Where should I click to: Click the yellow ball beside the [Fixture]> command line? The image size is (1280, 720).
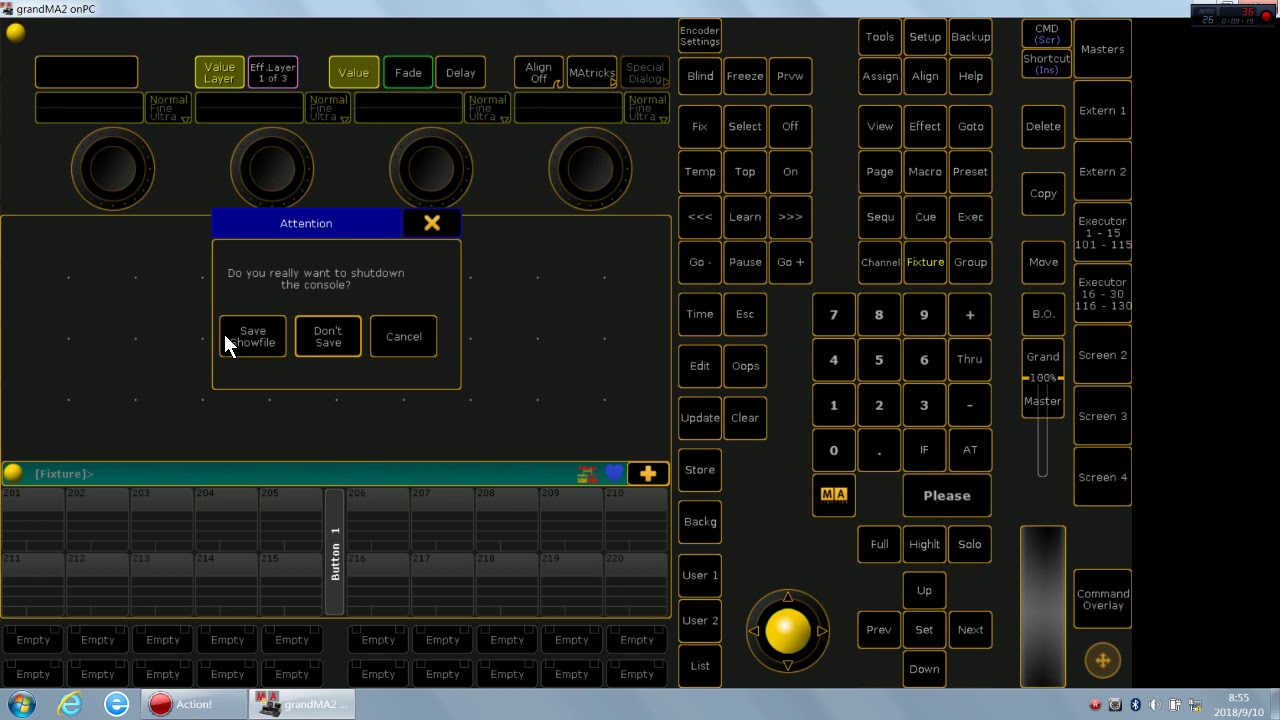[x=13, y=473]
